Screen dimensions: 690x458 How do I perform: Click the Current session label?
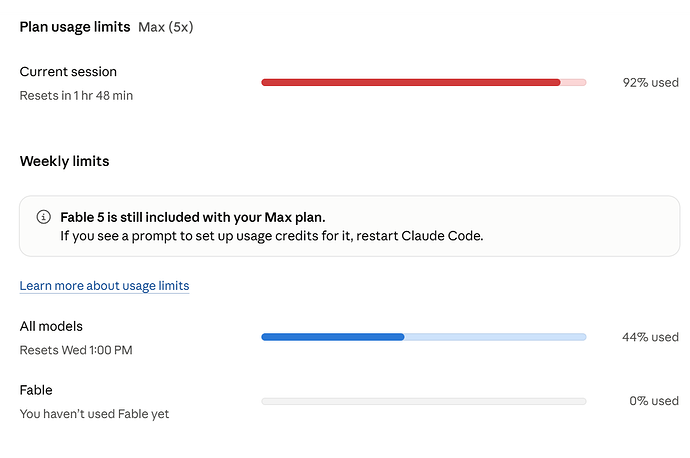pyautogui.click(x=68, y=72)
